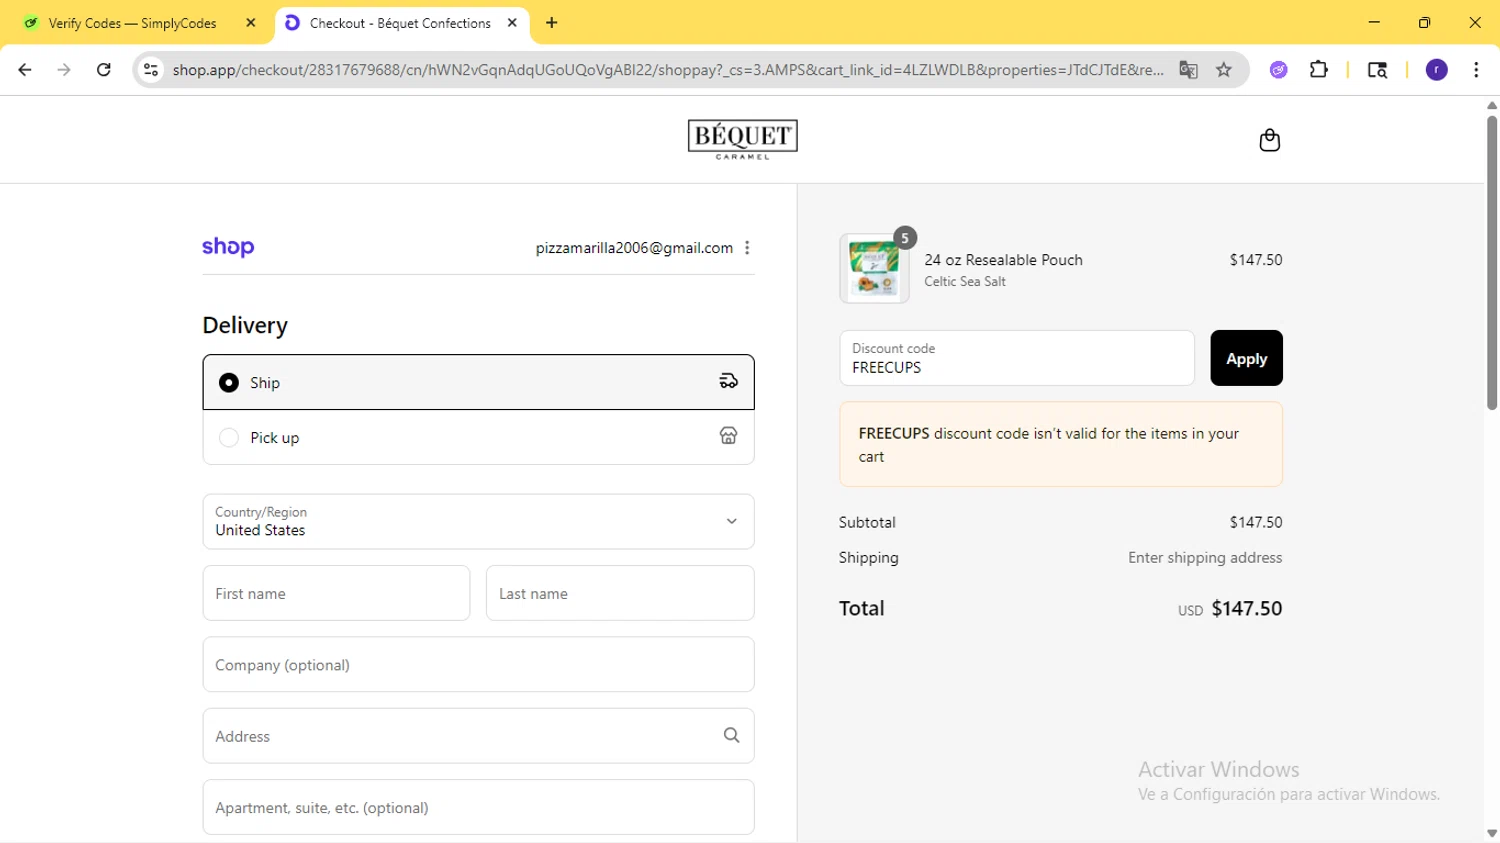Switch to the Checkout Béquet Confections tab
Screen dimensions: 1500x843
[401, 23]
